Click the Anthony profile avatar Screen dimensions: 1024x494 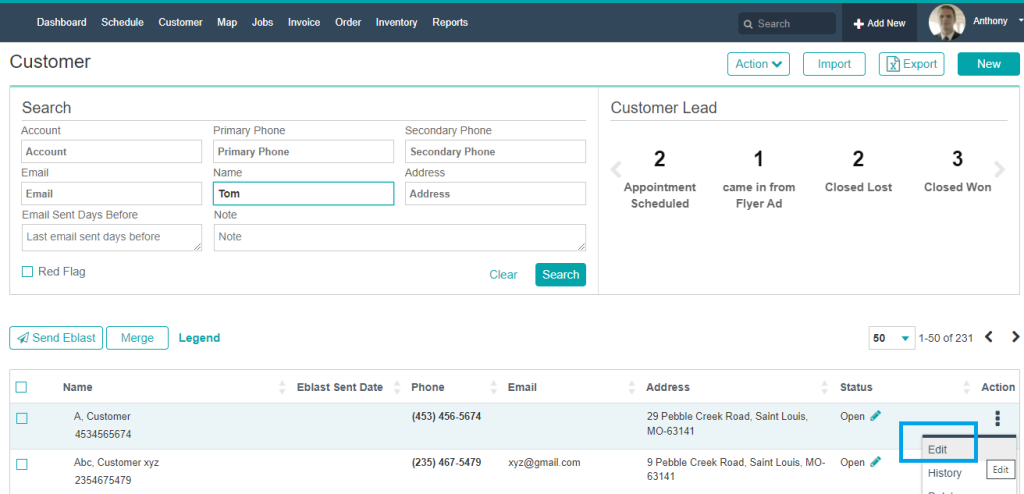tap(946, 22)
